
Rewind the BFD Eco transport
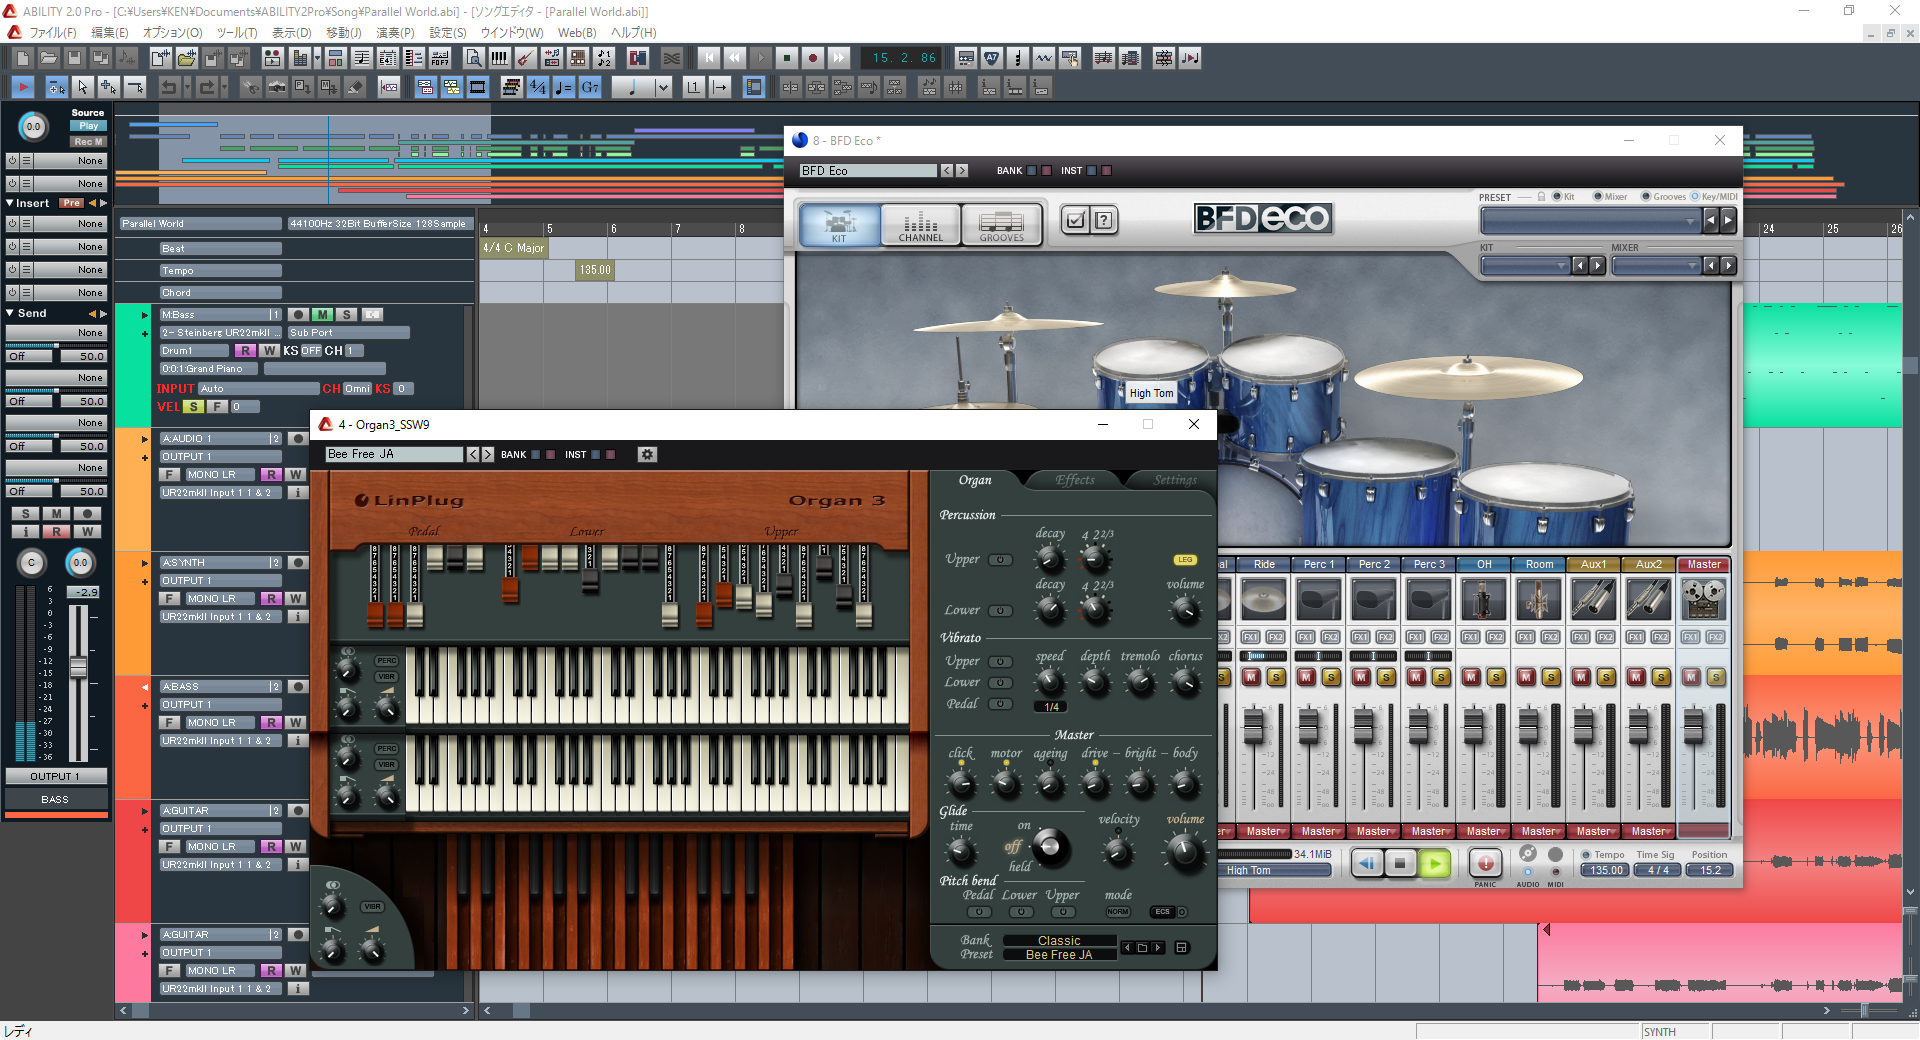pos(1367,863)
